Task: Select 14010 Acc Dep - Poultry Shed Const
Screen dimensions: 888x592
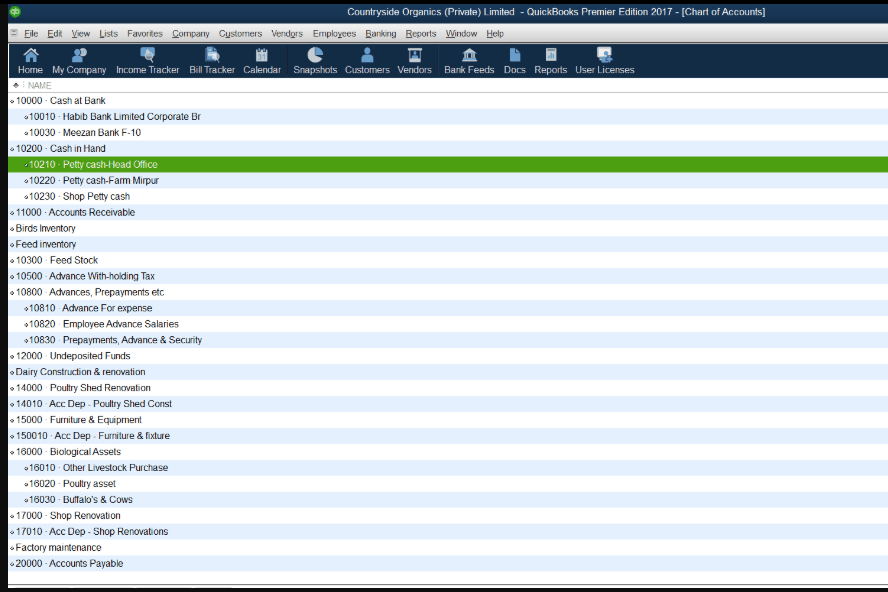Action: point(447,403)
